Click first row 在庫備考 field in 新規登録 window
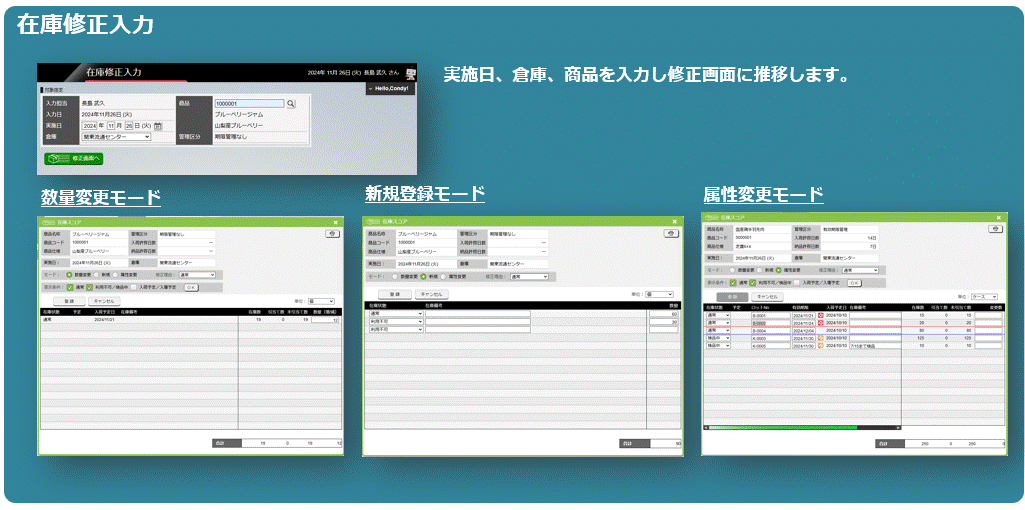This screenshot has width=1025, height=510. point(478,313)
